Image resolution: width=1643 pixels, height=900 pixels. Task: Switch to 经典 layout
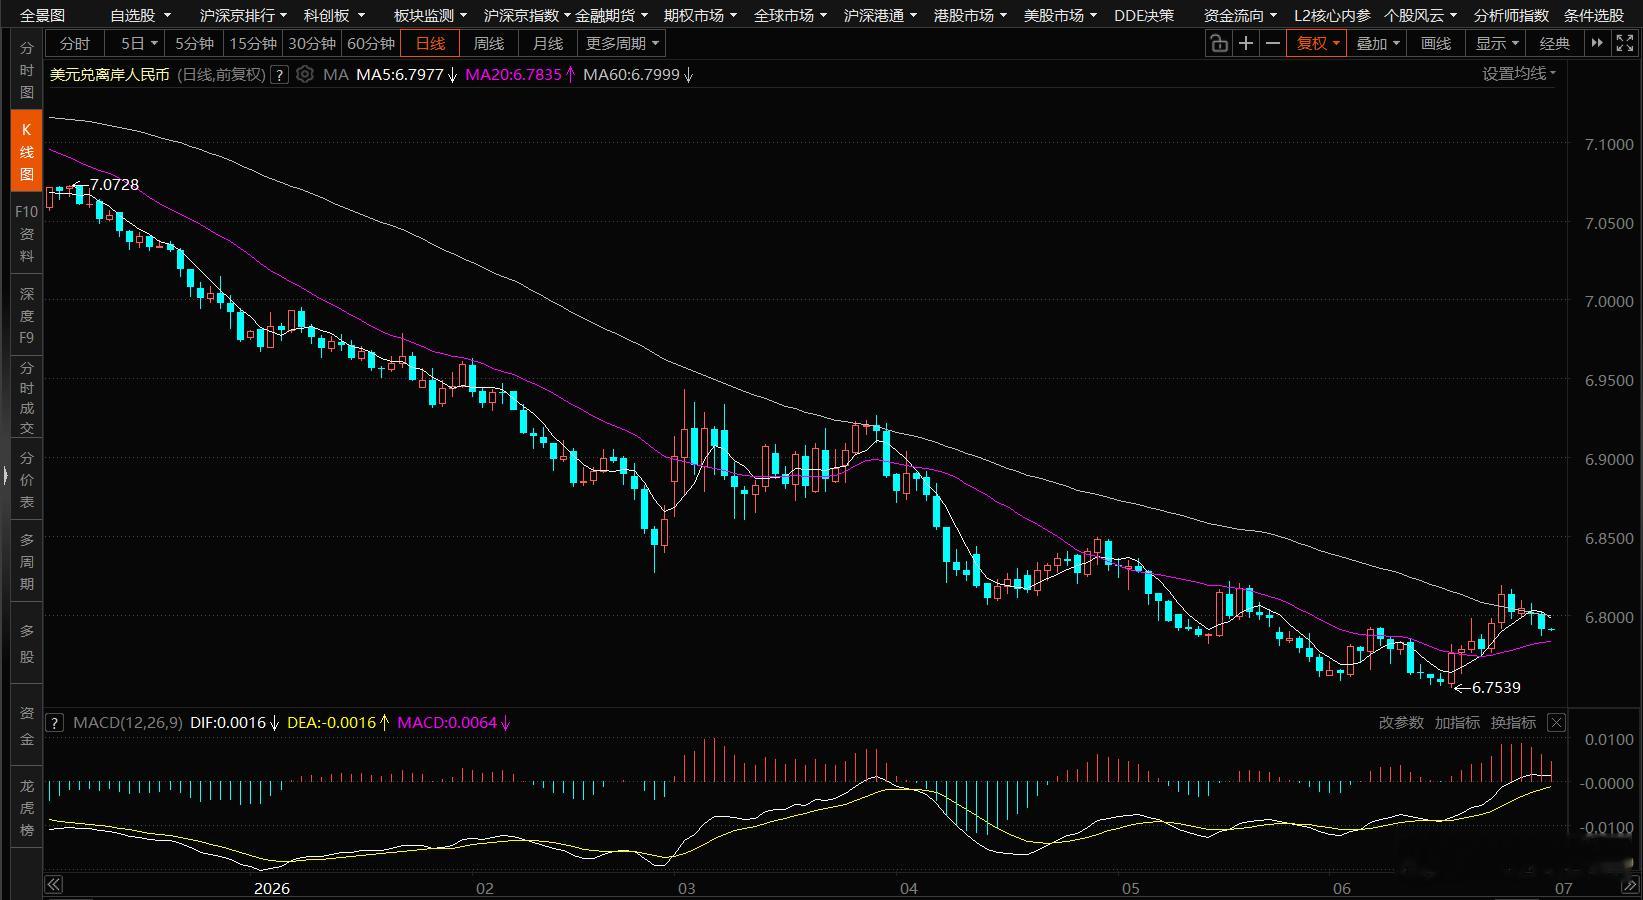click(x=1555, y=43)
